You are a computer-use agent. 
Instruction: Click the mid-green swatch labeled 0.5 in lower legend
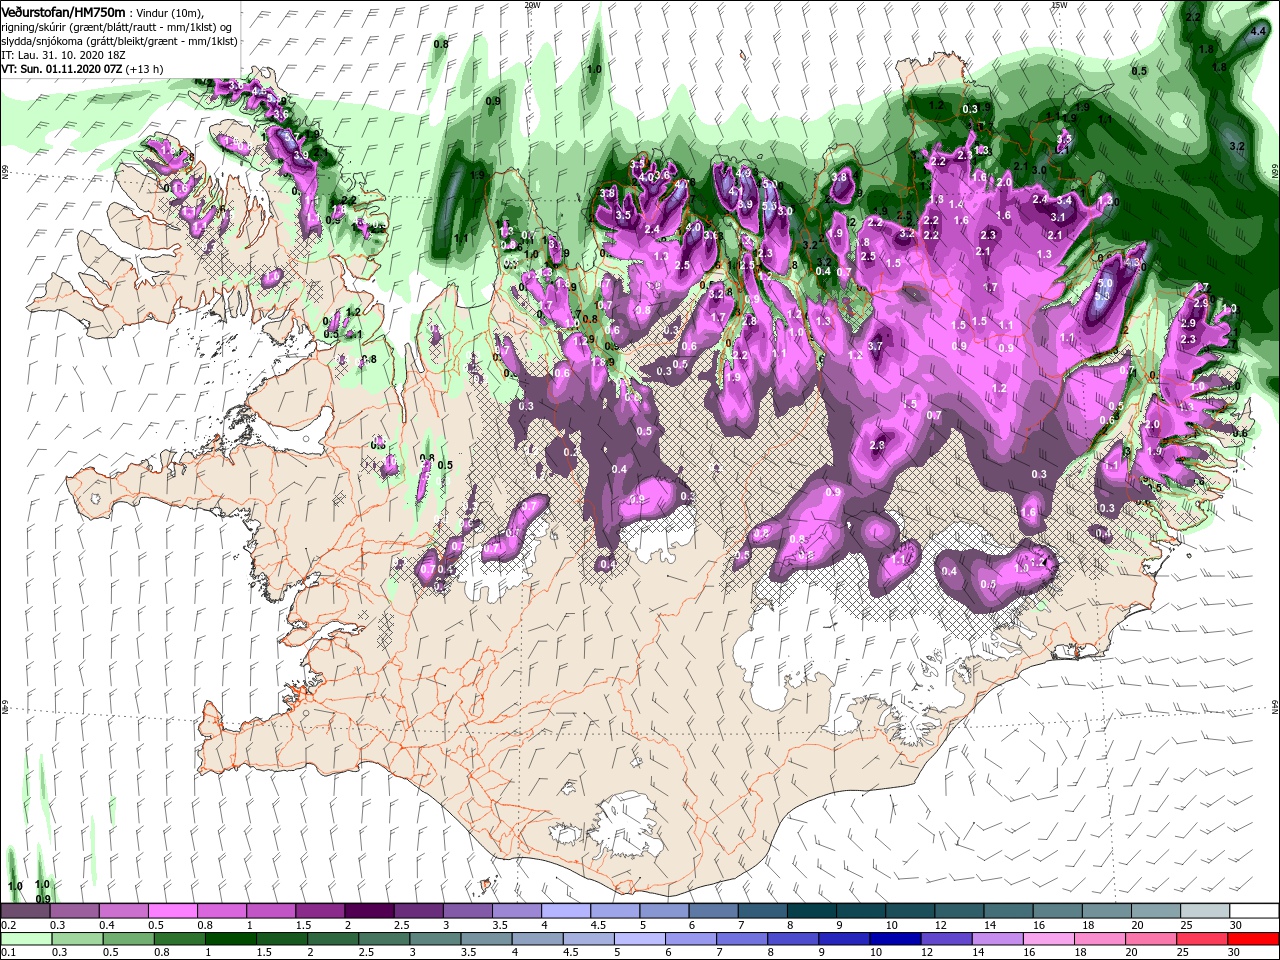128,939
